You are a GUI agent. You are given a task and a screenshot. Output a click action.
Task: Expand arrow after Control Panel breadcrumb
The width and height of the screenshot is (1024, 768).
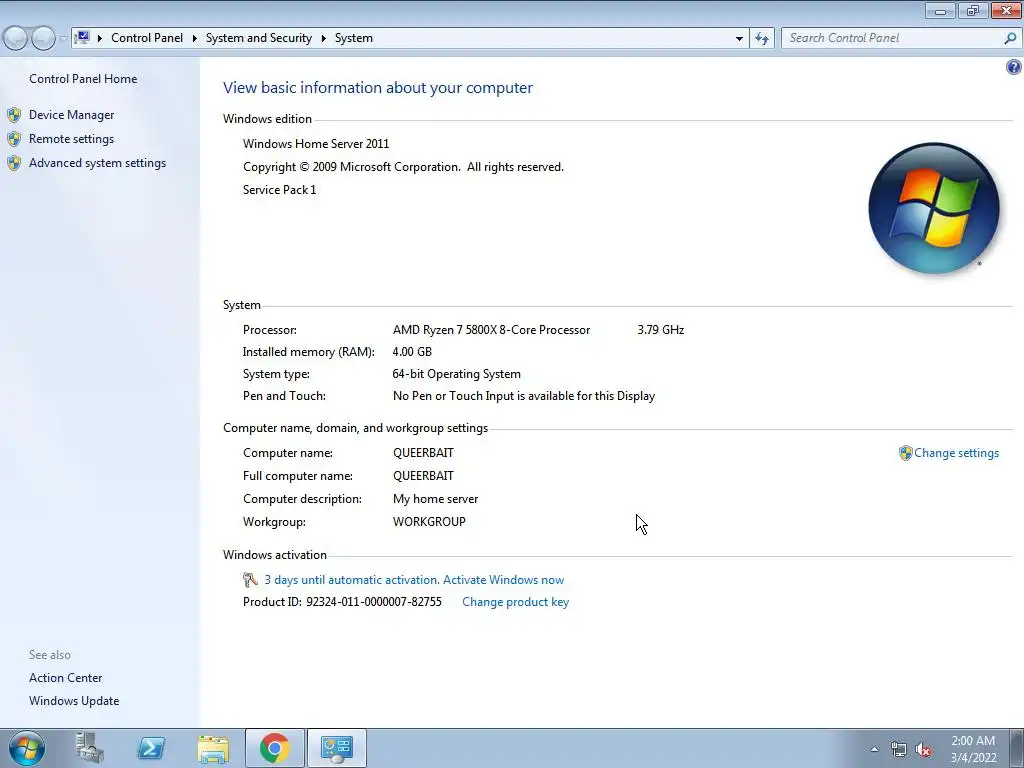click(195, 39)
